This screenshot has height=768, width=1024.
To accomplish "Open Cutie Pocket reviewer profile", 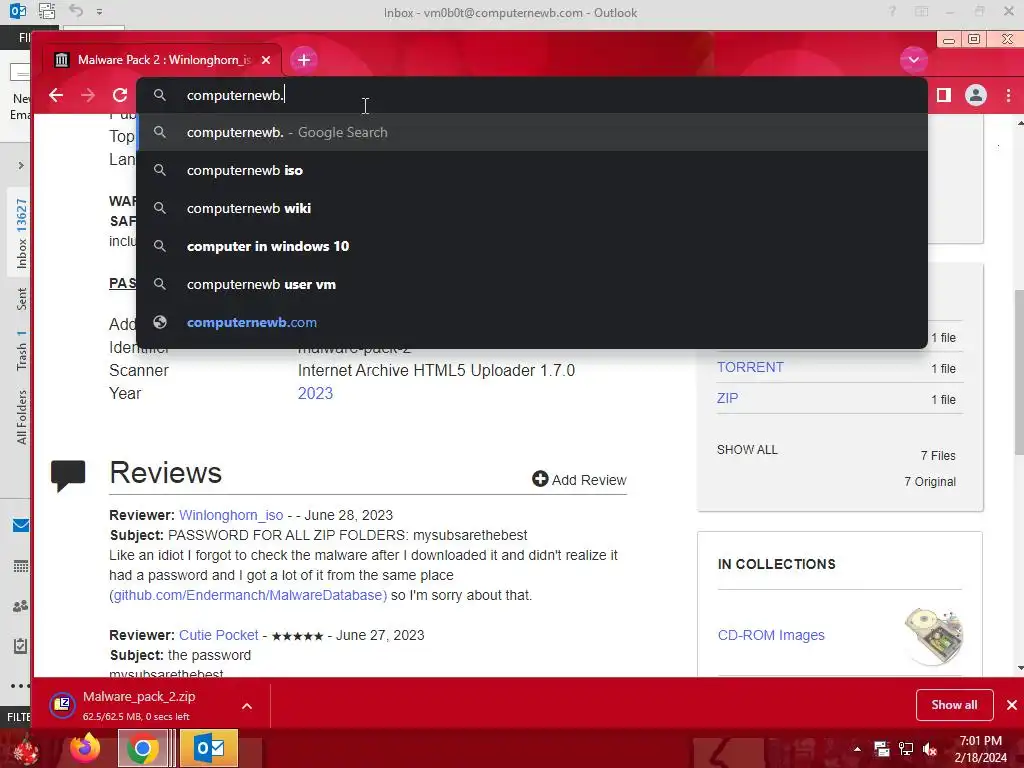I will tap(219, 635).
